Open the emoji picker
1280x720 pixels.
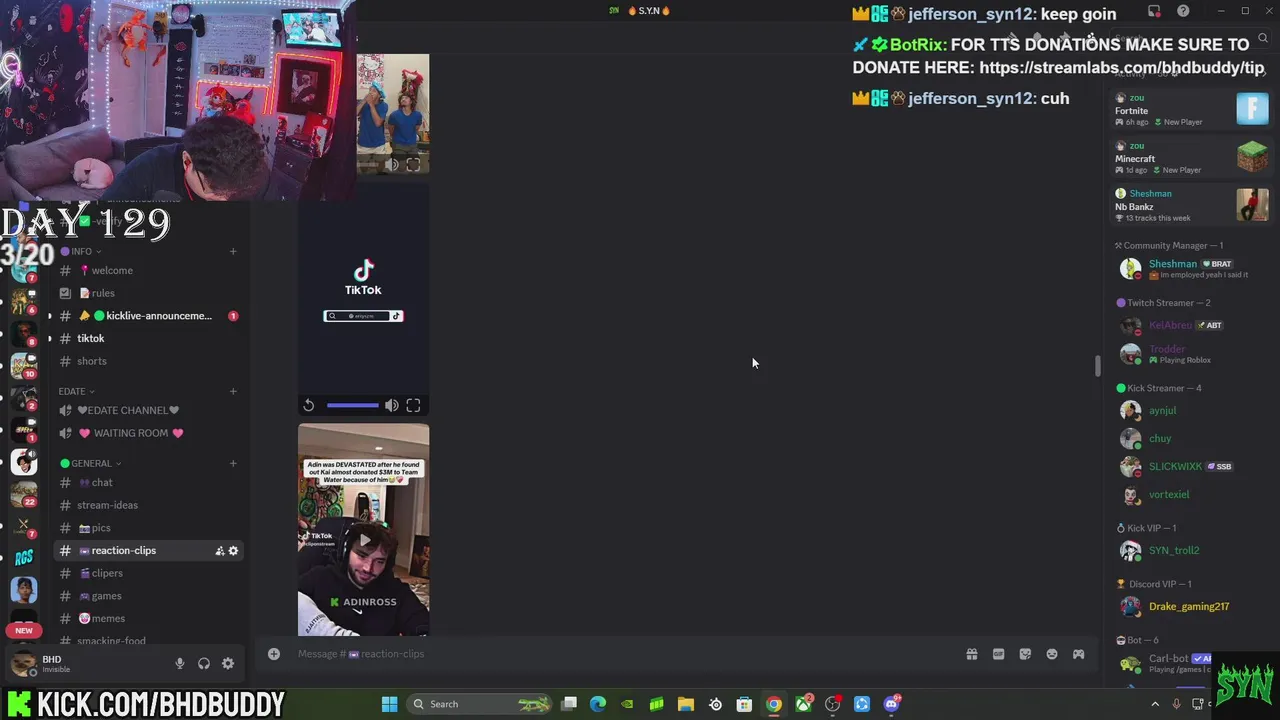pyautogui.click(x=1052, y=654)
